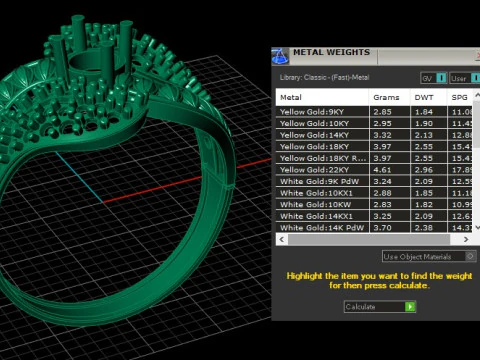Click the 2.85 grams cell
This screenshot has width=480, height=360.
[x=389, y=112]
